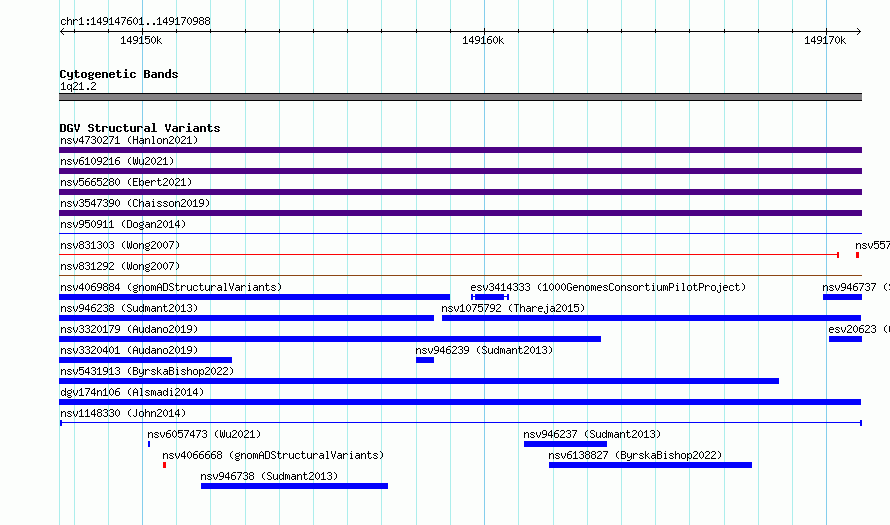Click the blue bar of nsv6138827

tap(650, 465)
